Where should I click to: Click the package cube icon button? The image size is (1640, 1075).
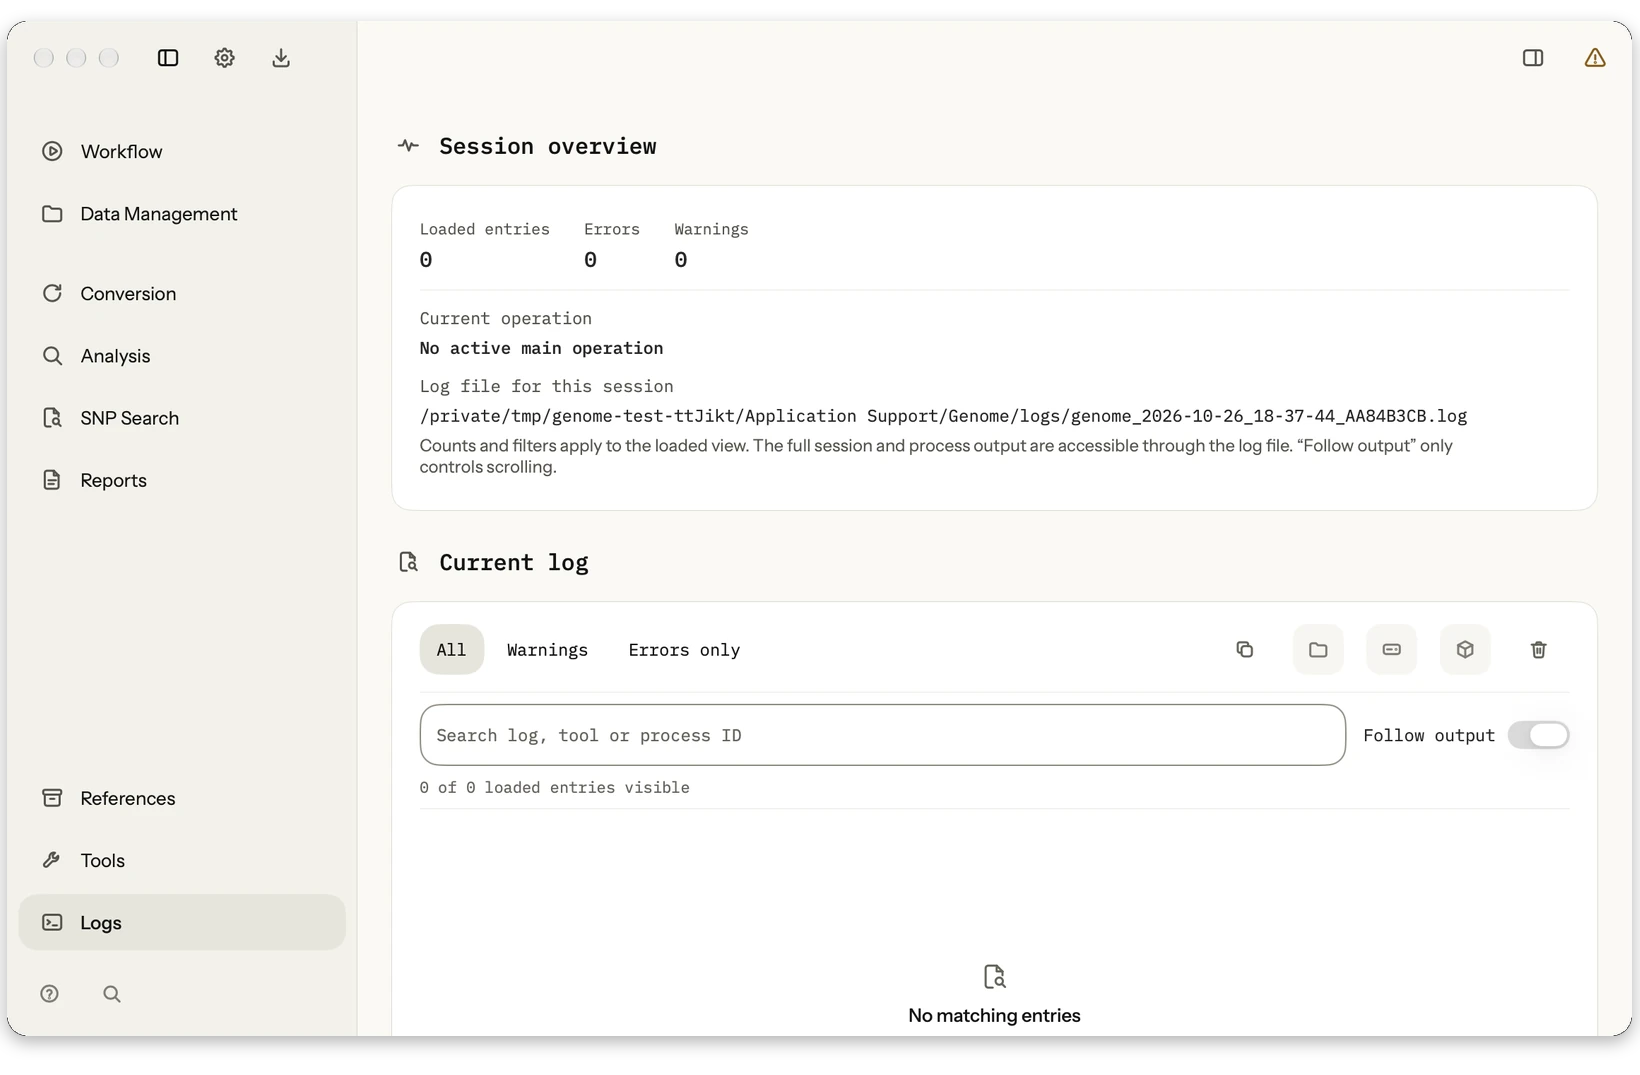click(x=1465, y=650)
